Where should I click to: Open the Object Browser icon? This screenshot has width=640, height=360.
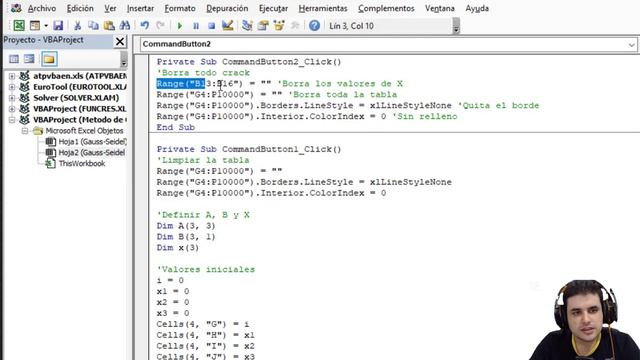(279, 26)
